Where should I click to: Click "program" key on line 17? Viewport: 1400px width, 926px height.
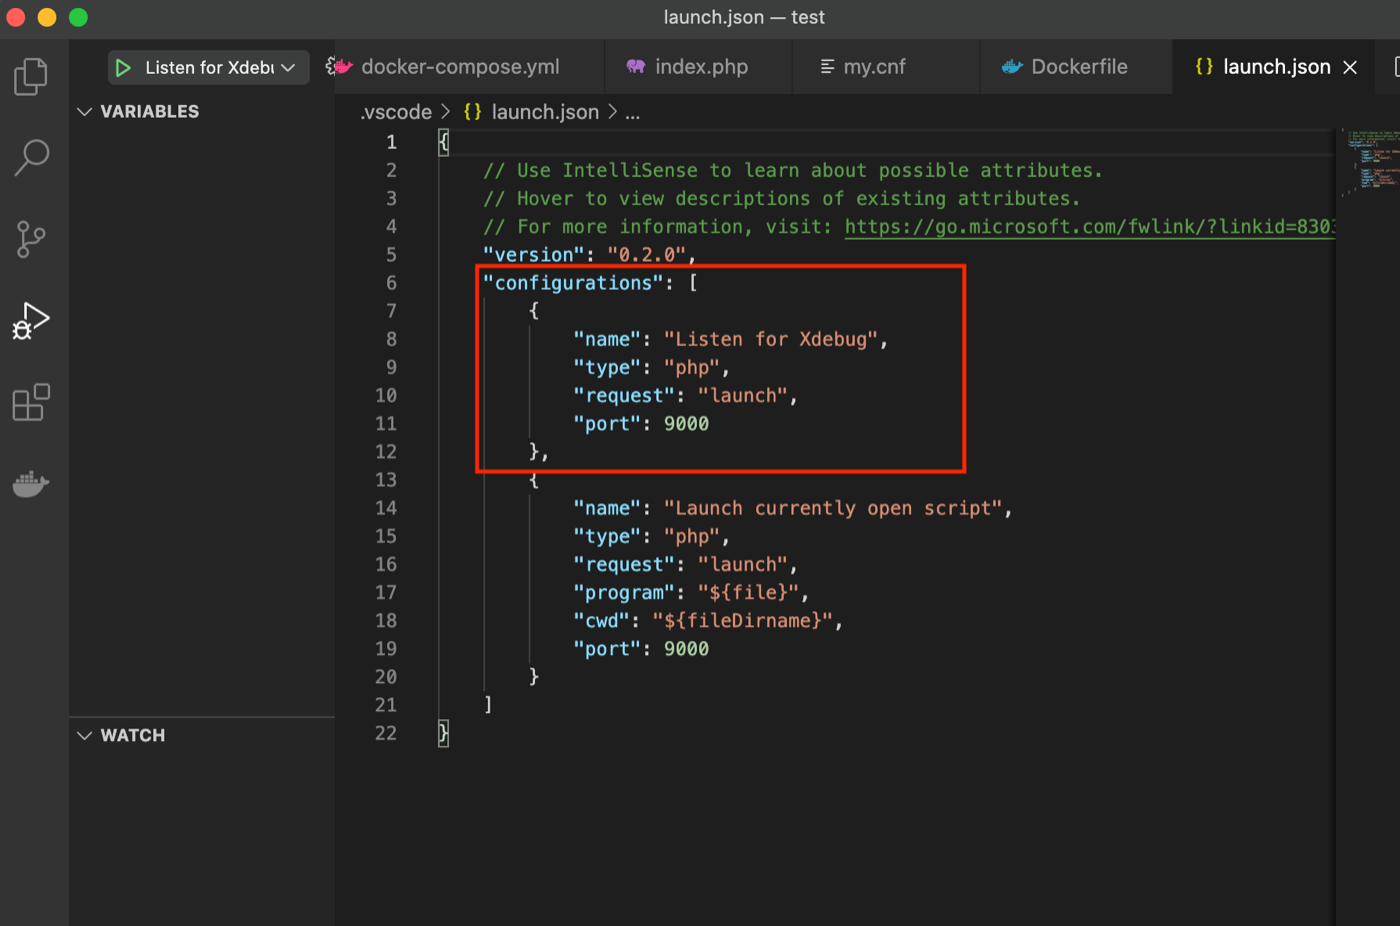point(624,592)
